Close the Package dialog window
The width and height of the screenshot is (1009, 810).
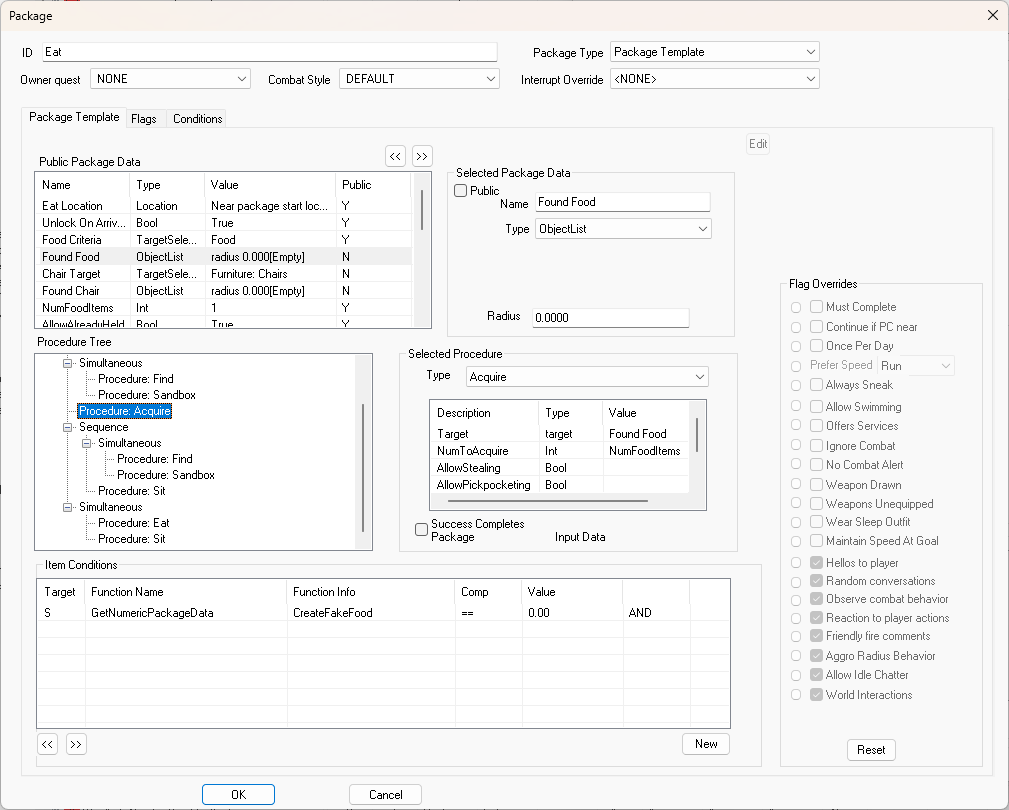tap(992, 15)
